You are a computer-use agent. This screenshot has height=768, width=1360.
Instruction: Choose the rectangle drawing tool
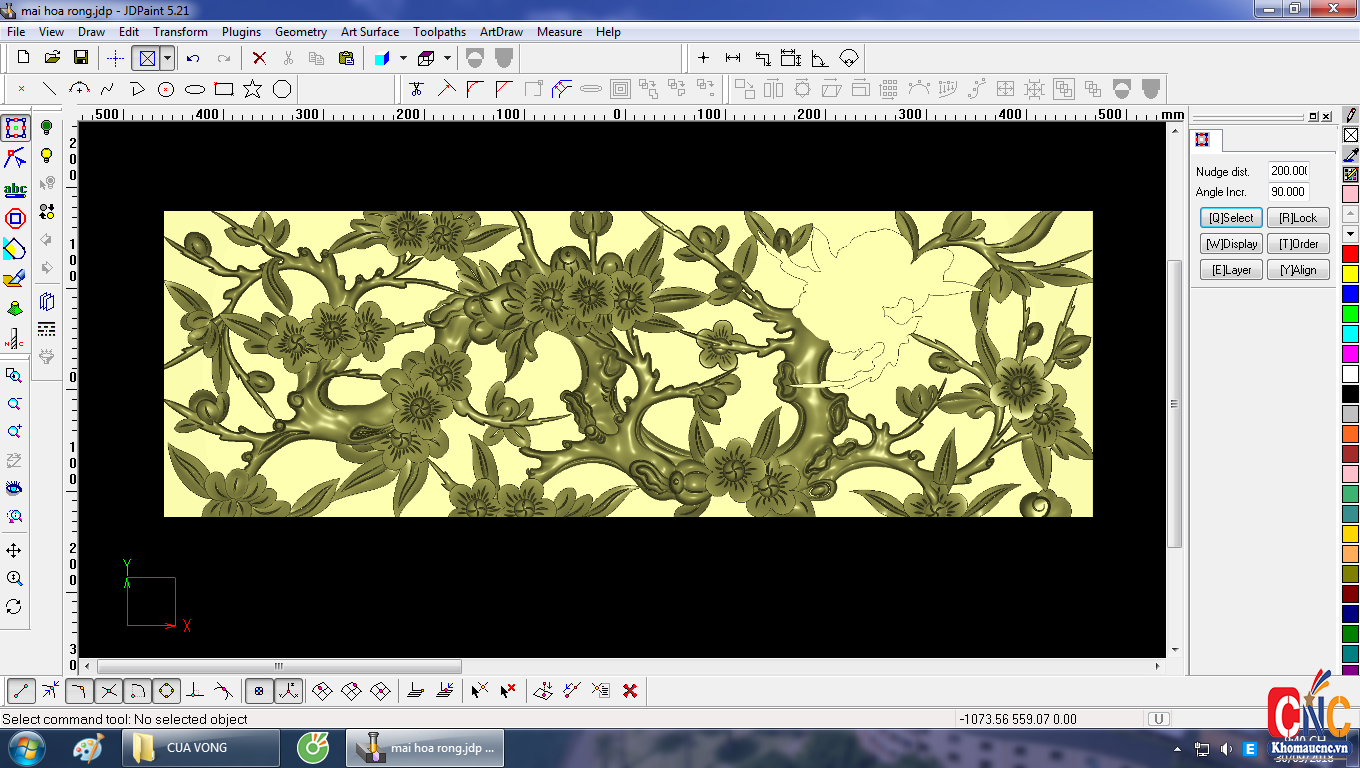[224, 89]
